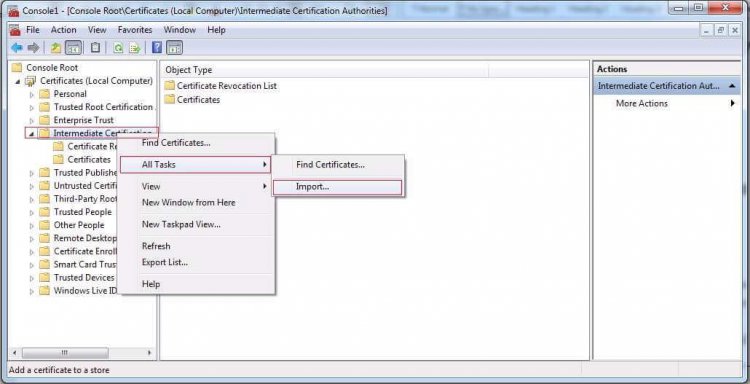The image size is (750, 384).
Task: Choose Find Certificates... in context menu
Action: [x=197, y=143]
